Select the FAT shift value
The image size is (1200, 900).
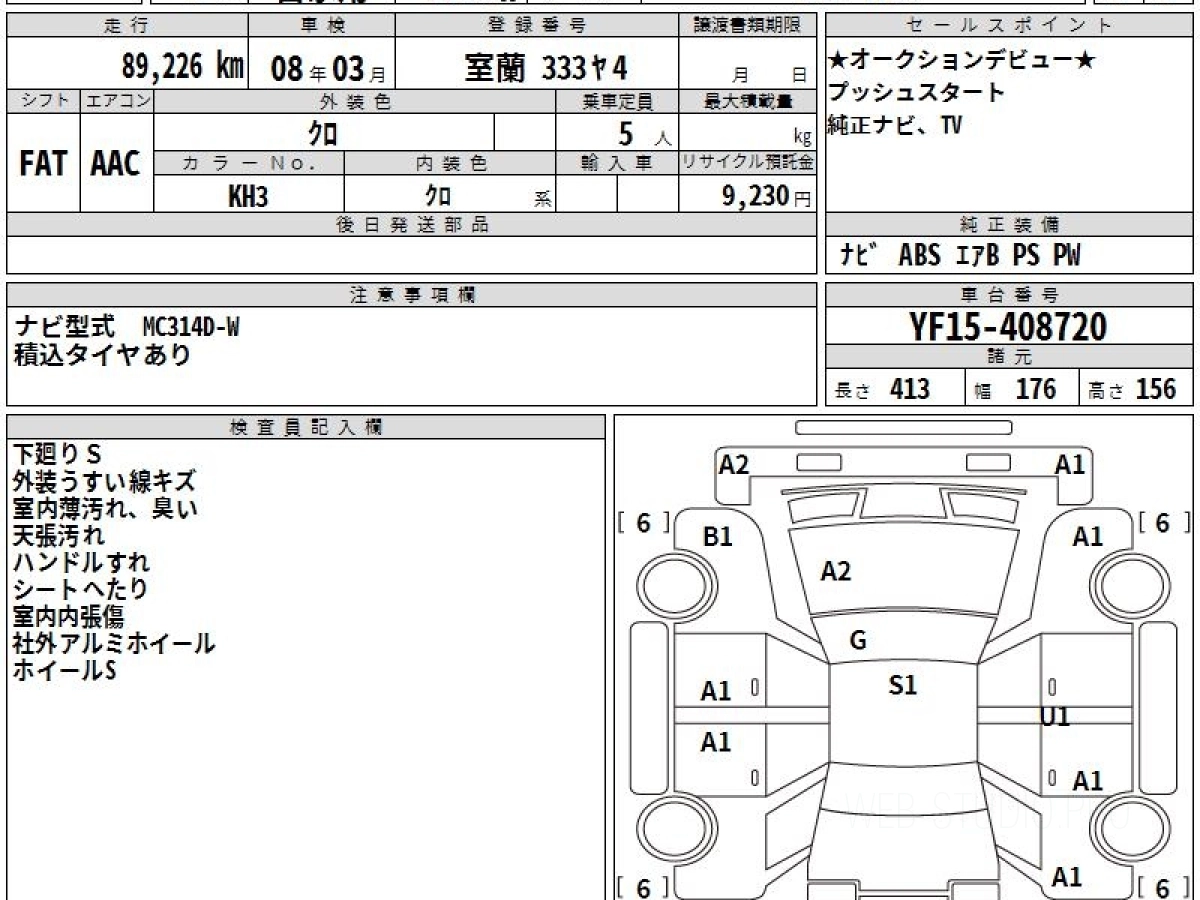[43, 163]
